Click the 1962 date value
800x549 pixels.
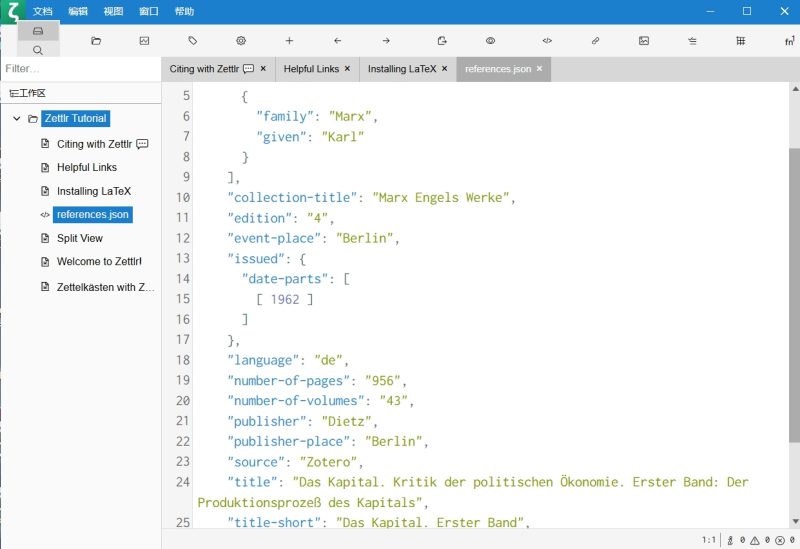tap(285, 300)
